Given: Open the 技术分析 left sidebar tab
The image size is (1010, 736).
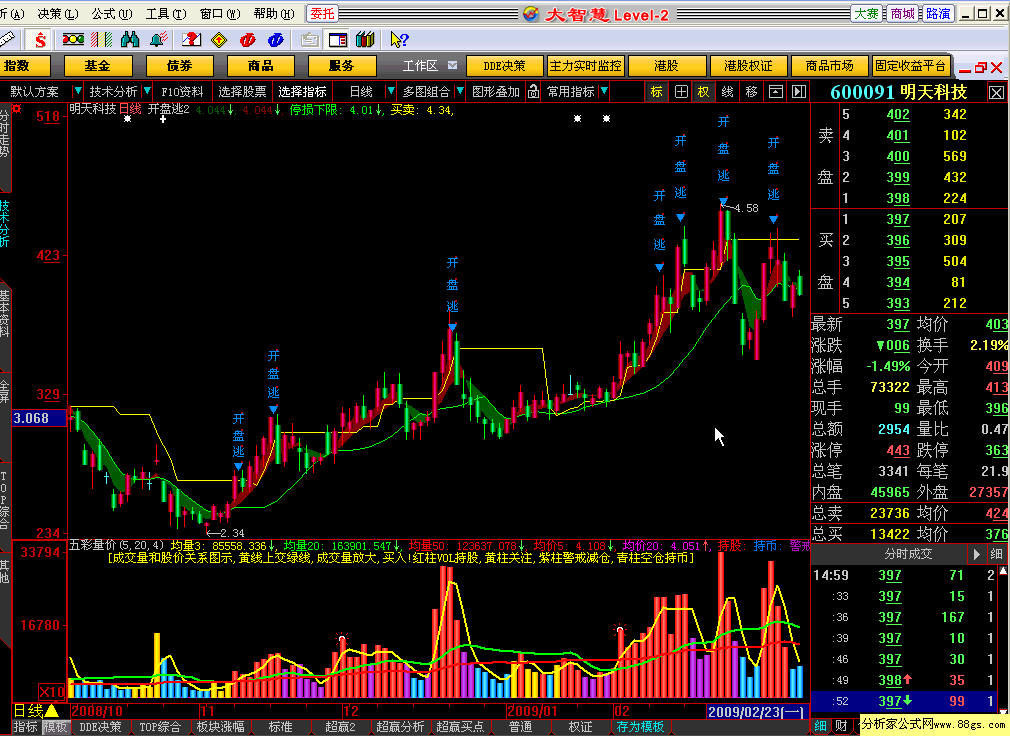Looking at the screenshot, I should coord(5,223).
